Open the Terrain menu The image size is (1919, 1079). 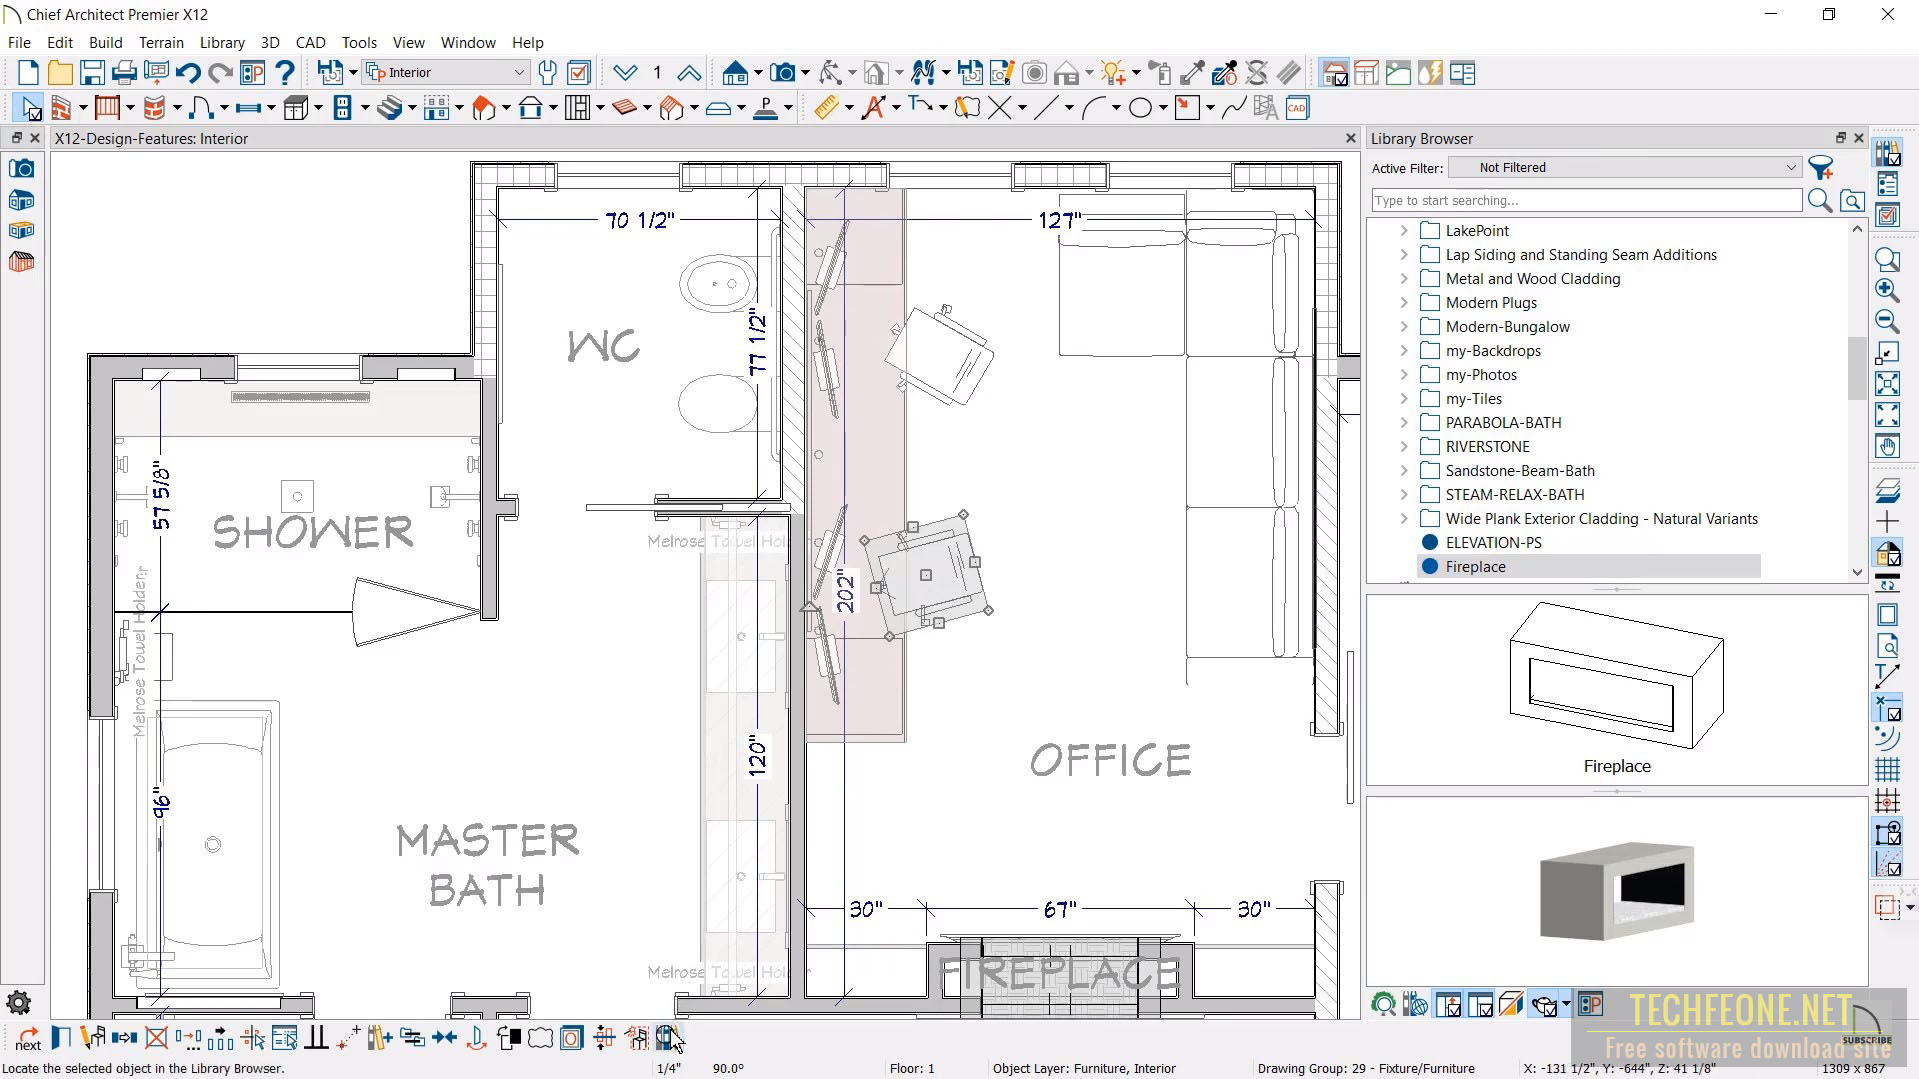(161, 42)
